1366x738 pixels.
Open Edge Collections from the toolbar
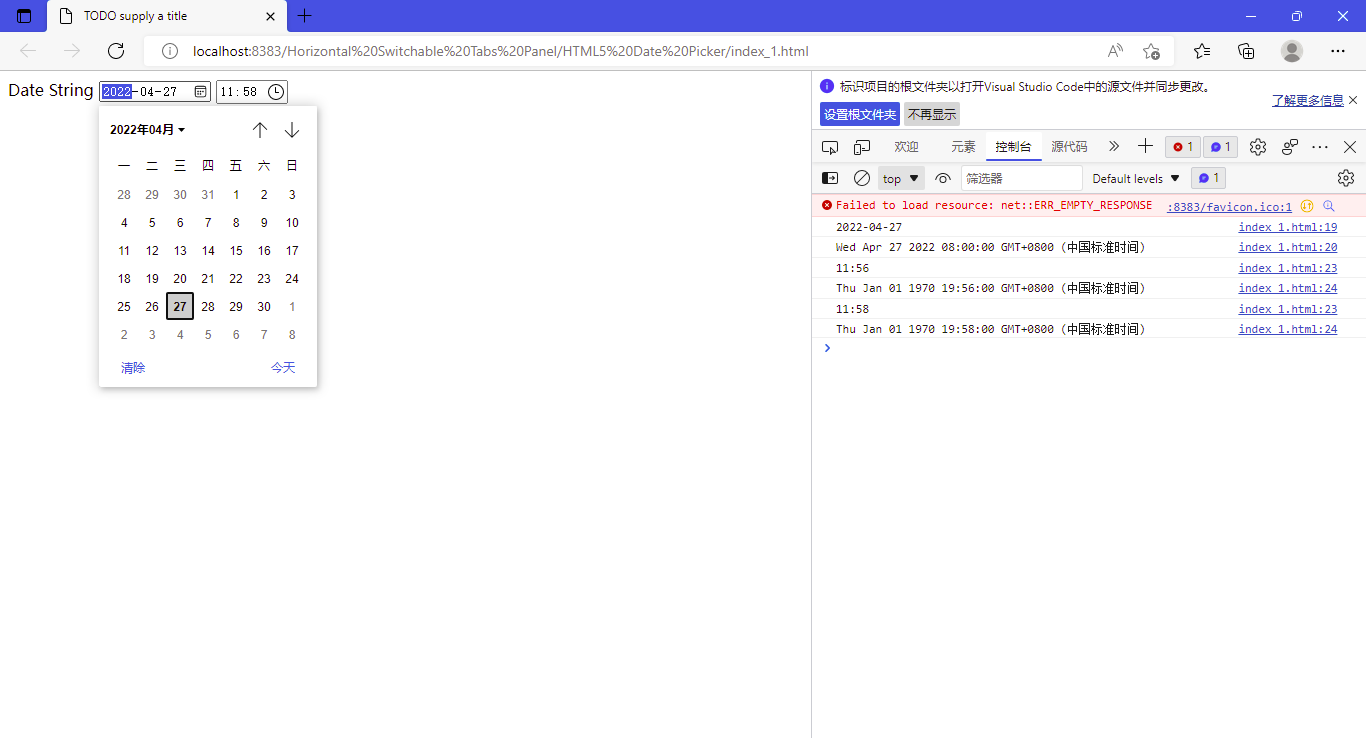1247,51
